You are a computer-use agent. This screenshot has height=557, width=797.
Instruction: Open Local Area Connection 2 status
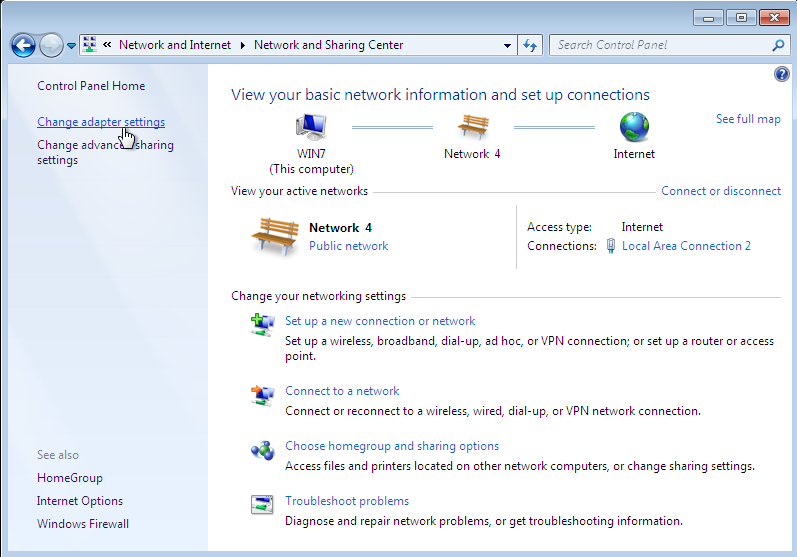click(686, 246)
